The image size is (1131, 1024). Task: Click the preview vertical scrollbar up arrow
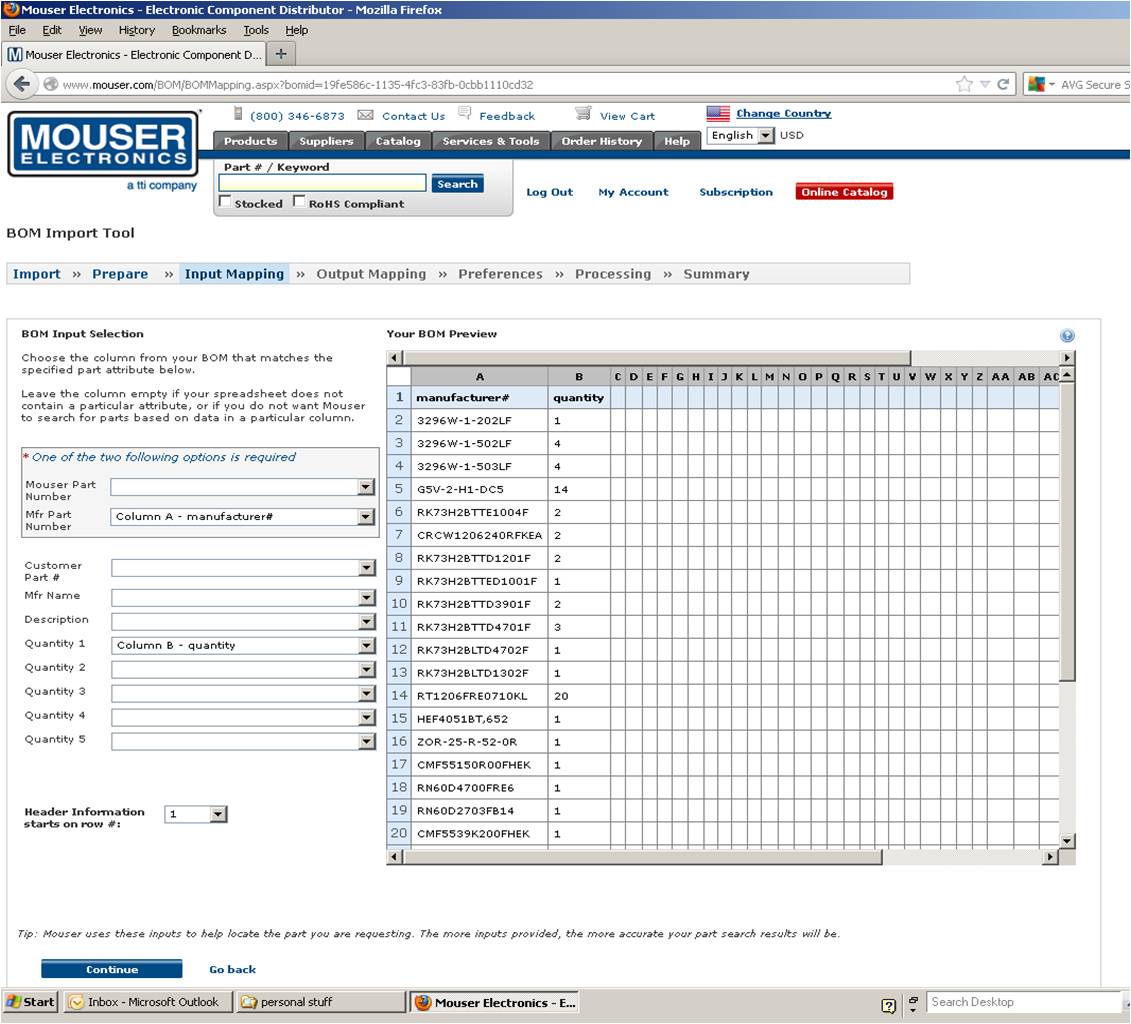point(1067,375)
